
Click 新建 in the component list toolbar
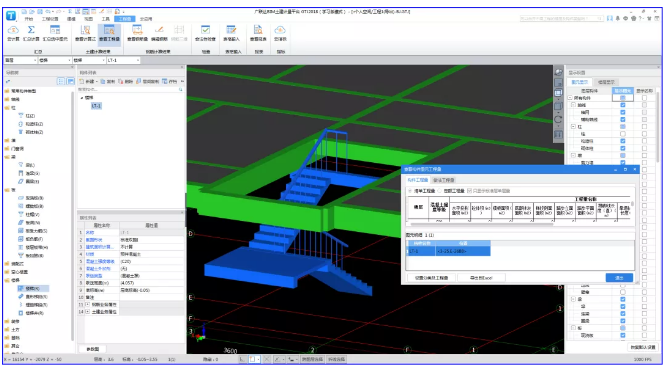[x=88, y=81]
